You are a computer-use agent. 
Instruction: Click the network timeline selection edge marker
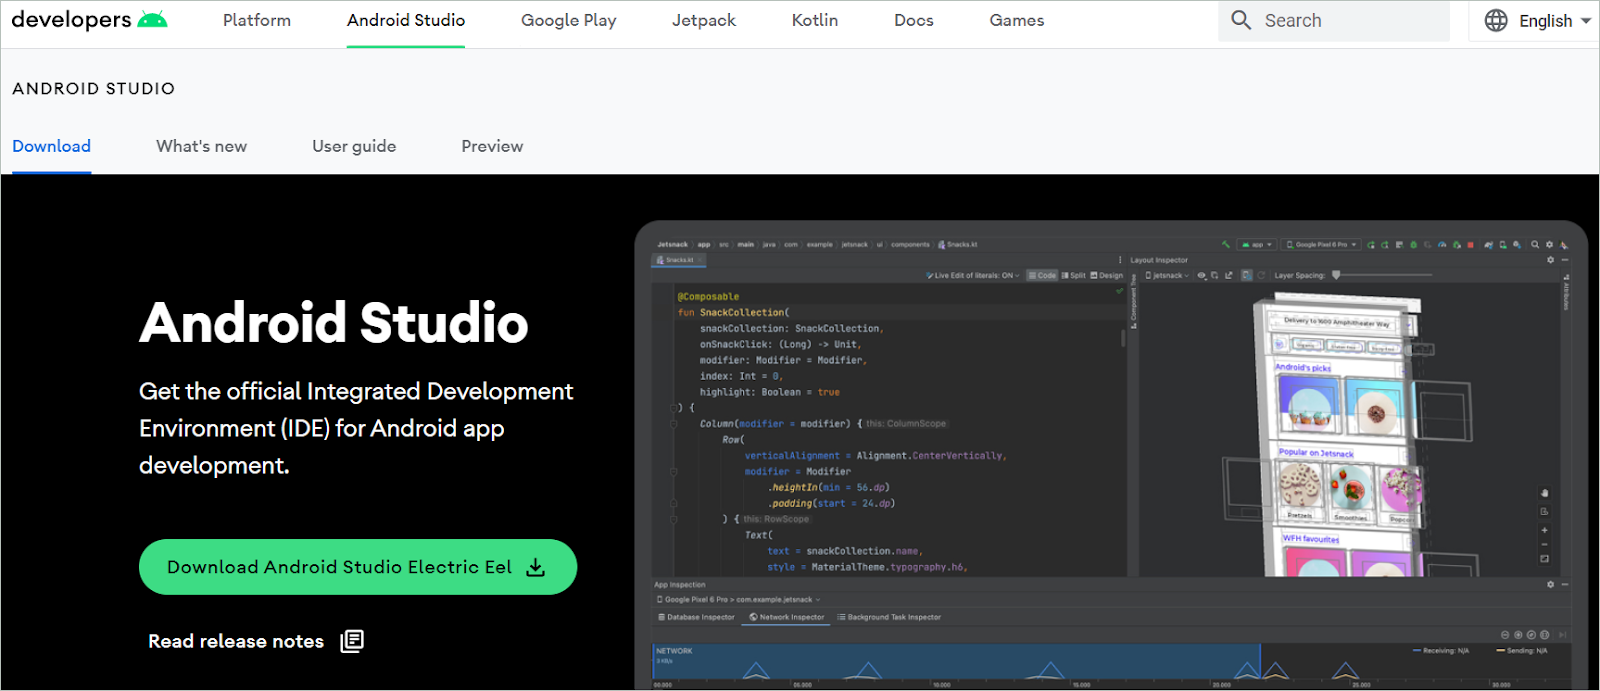[1260, 662]
